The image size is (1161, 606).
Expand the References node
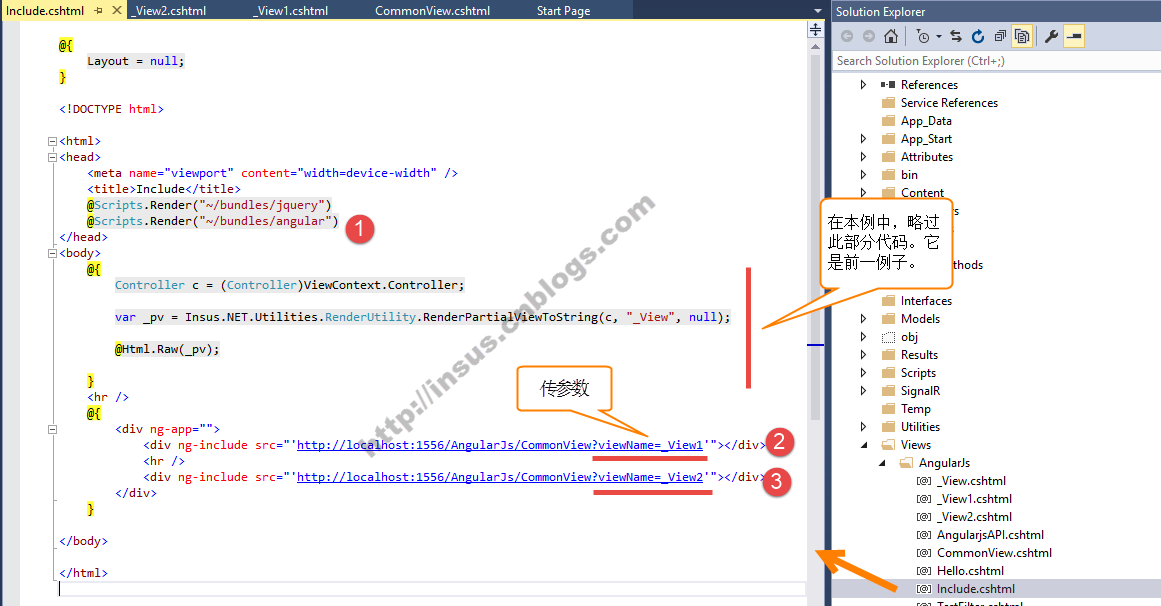(863, 84)
